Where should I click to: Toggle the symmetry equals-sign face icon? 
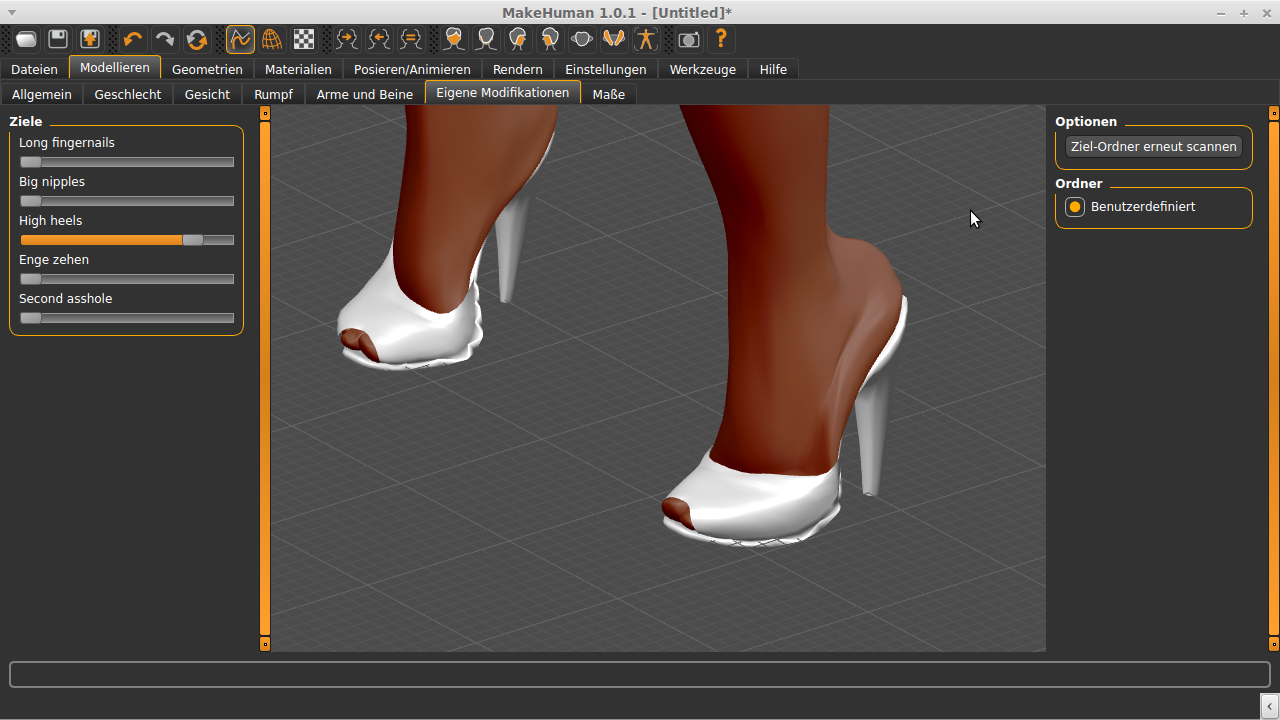411,39
